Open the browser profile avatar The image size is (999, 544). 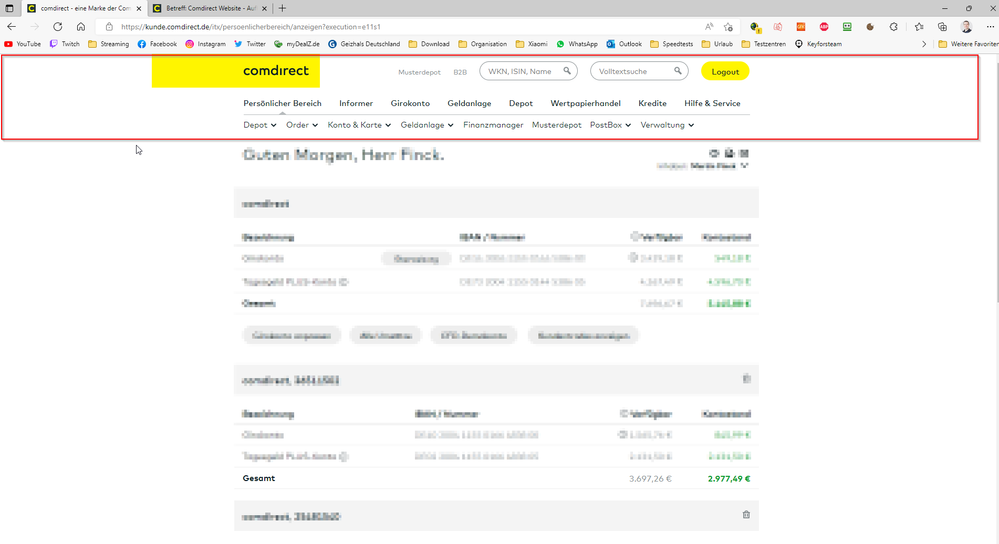[966, 26]
